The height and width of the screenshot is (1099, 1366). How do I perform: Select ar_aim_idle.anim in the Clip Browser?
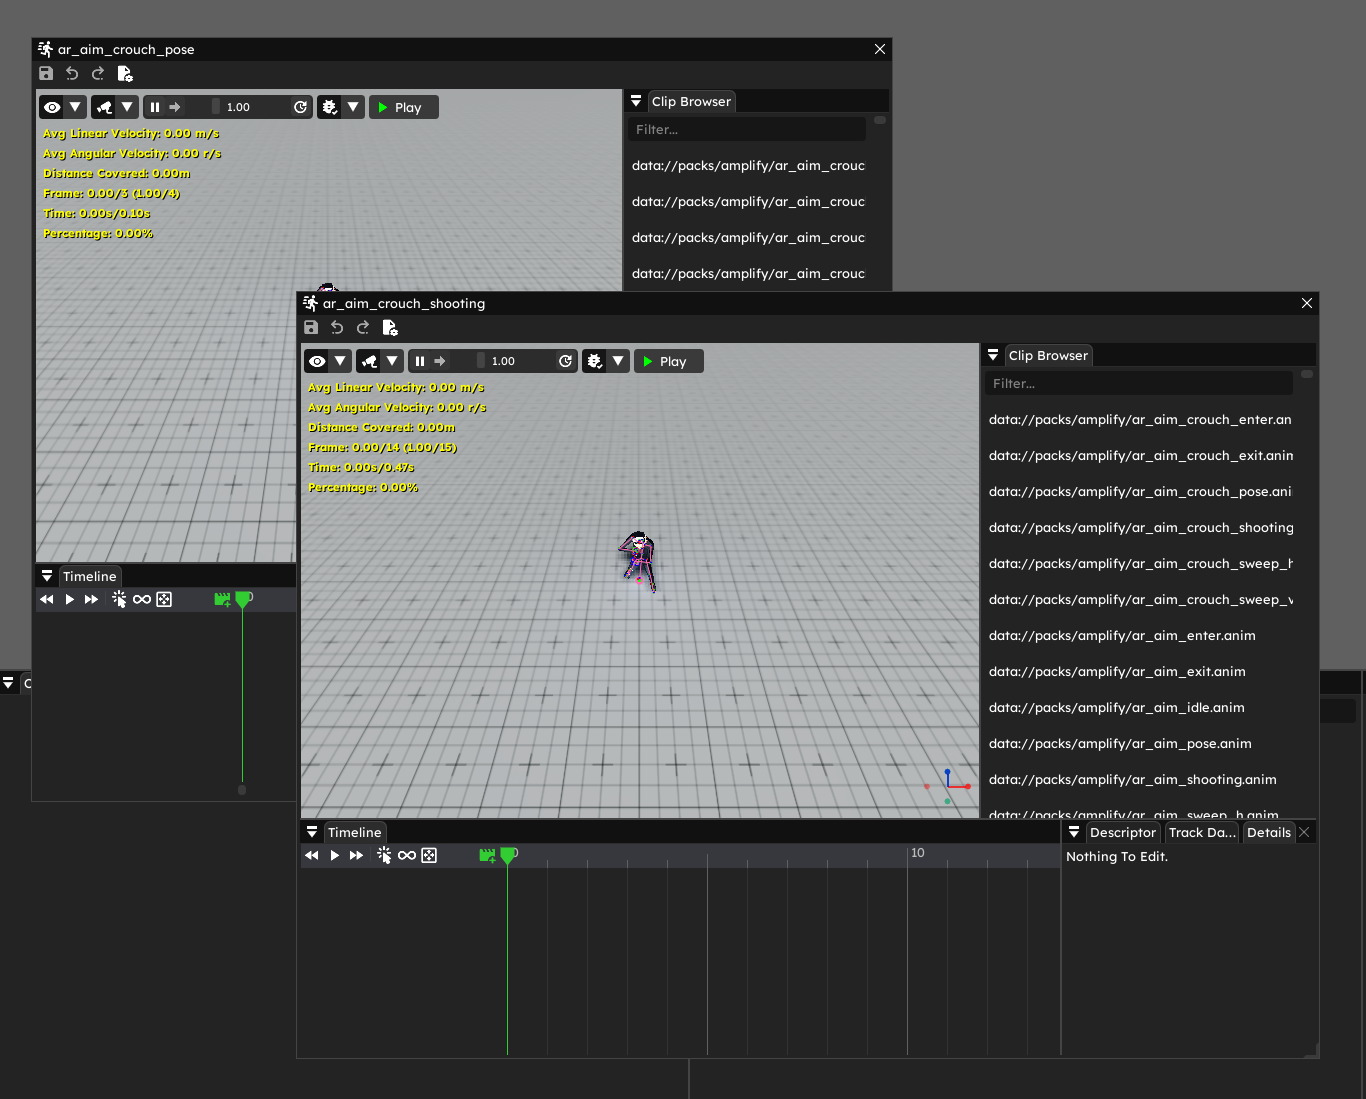click(1116, 707)
